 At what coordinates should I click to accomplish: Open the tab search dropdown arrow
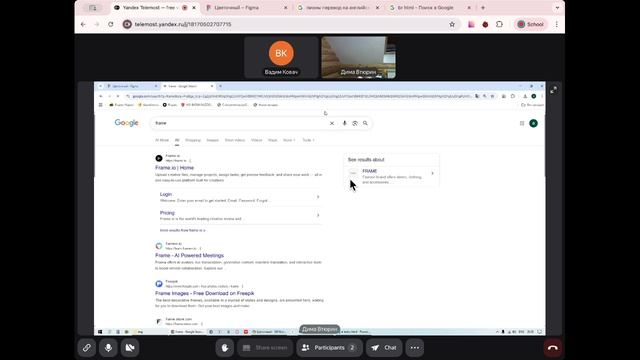coord(557,8)
